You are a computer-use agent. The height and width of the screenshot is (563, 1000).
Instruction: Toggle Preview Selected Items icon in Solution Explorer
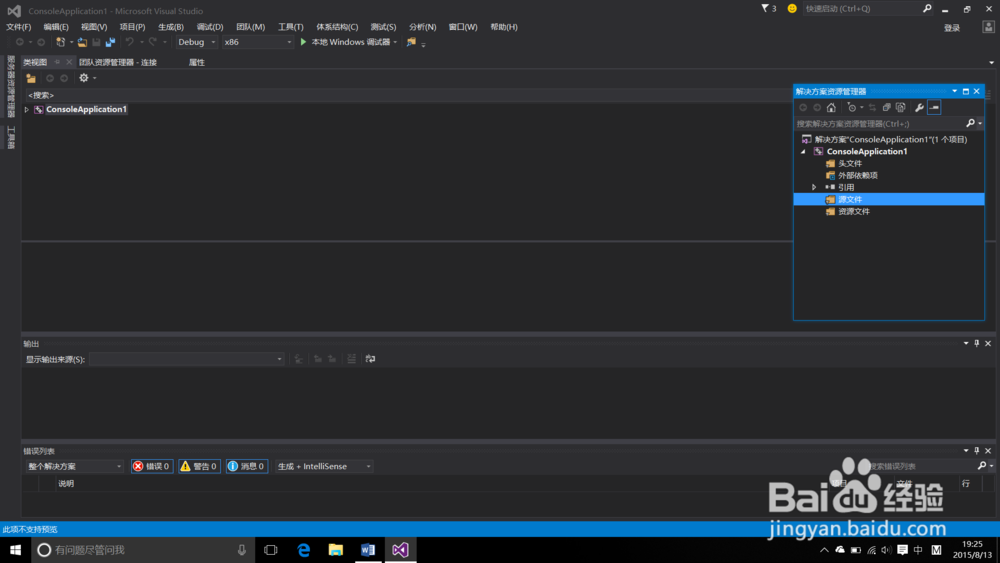pyautogui.click(x=934, y=108)
